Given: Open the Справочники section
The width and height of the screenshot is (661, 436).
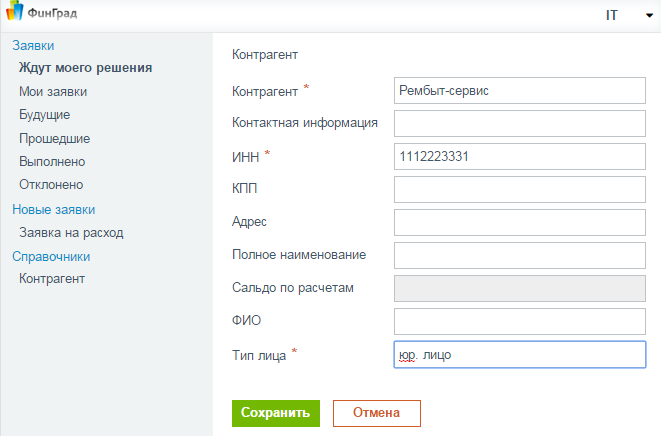Looking at the screenshot, I should (51, 256).
